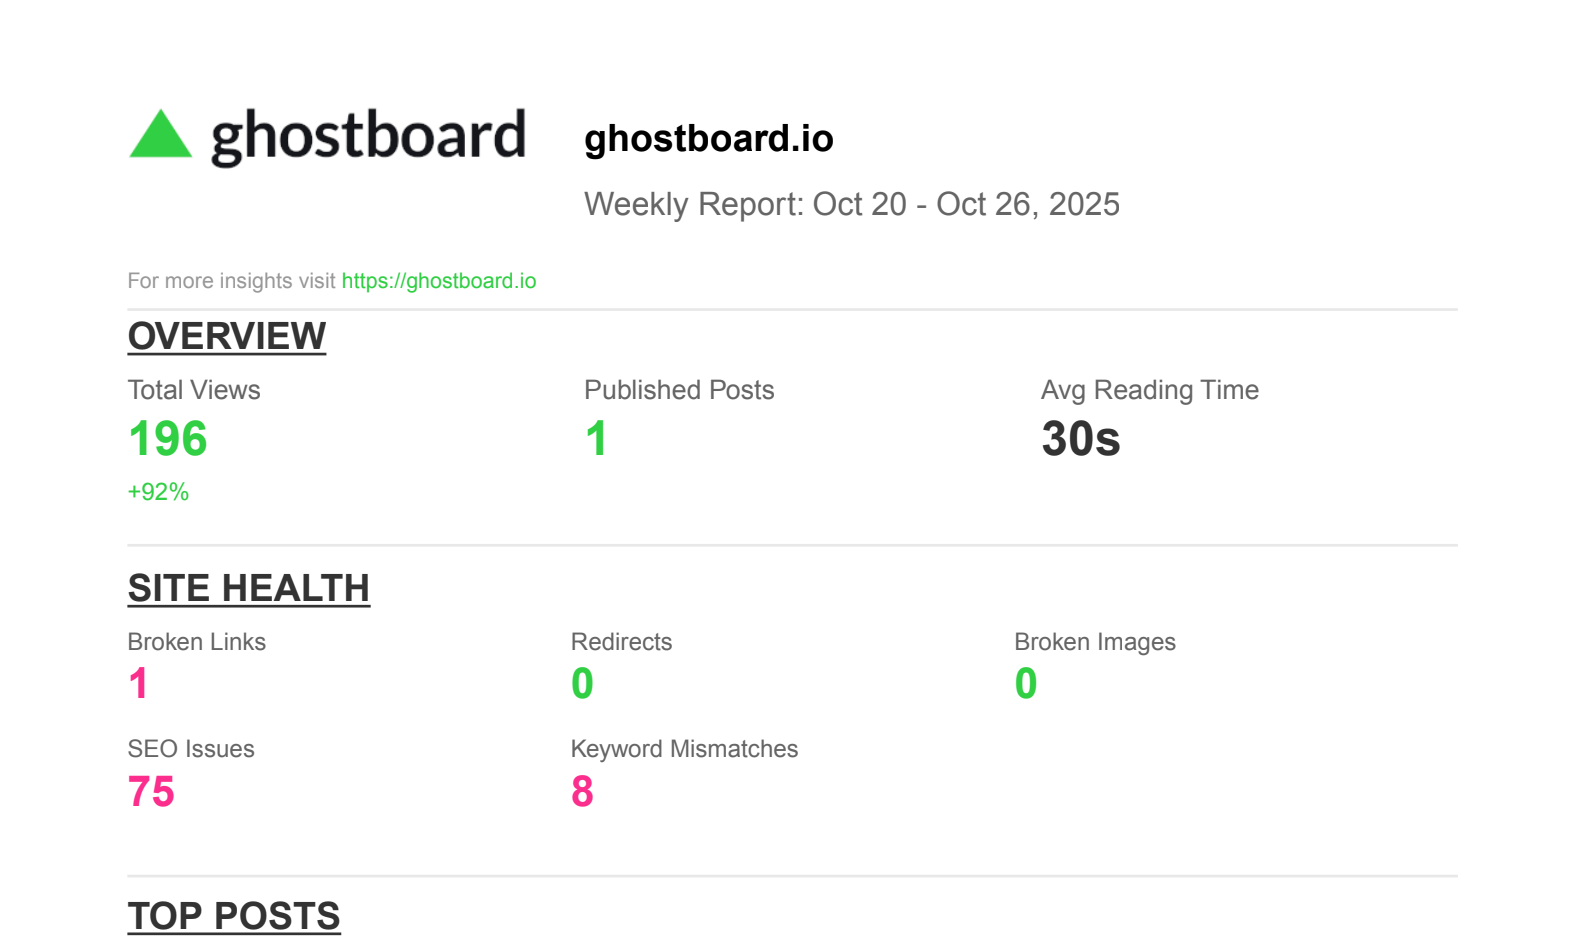Screen dimensions: 1582x948
Task: Click the SEO Issues count 75
Action: pyautogui.click(x=151, y=792)
